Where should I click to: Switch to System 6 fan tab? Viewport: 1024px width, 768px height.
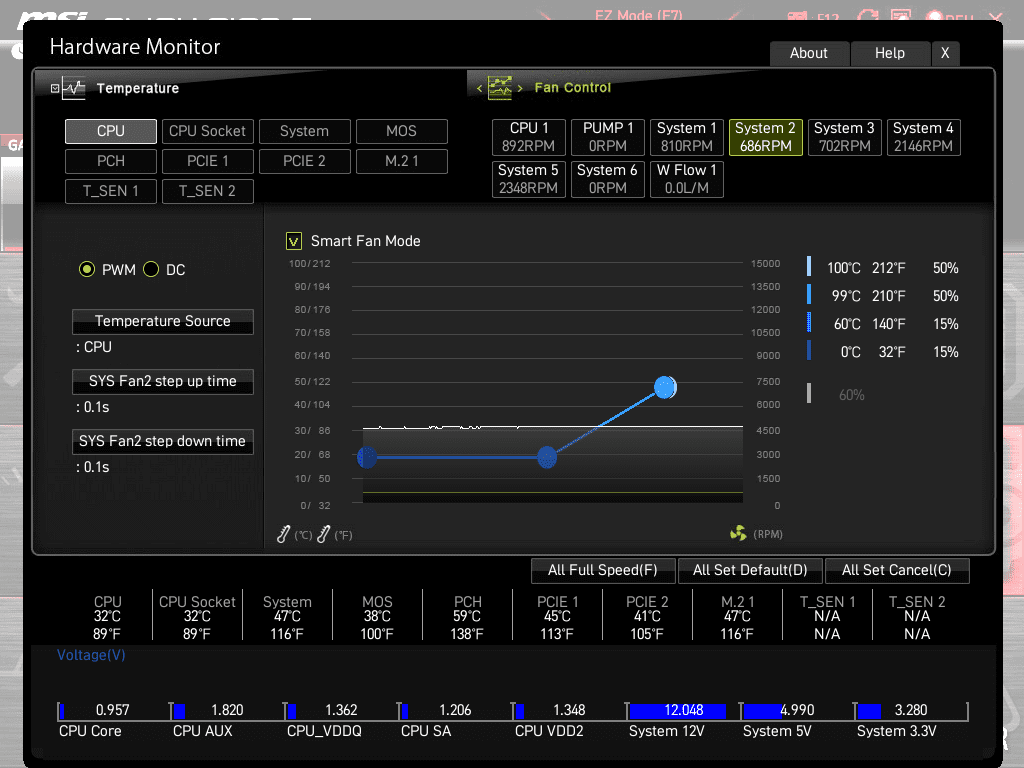(608, 179)
